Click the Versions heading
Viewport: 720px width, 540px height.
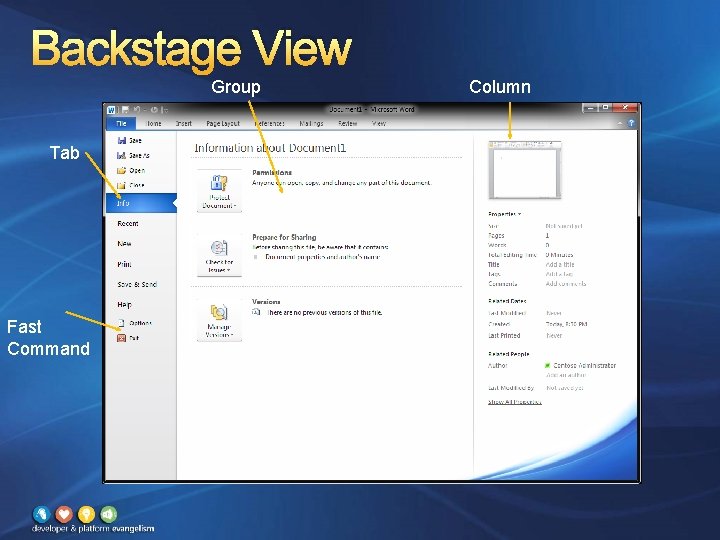click(266, 302)
